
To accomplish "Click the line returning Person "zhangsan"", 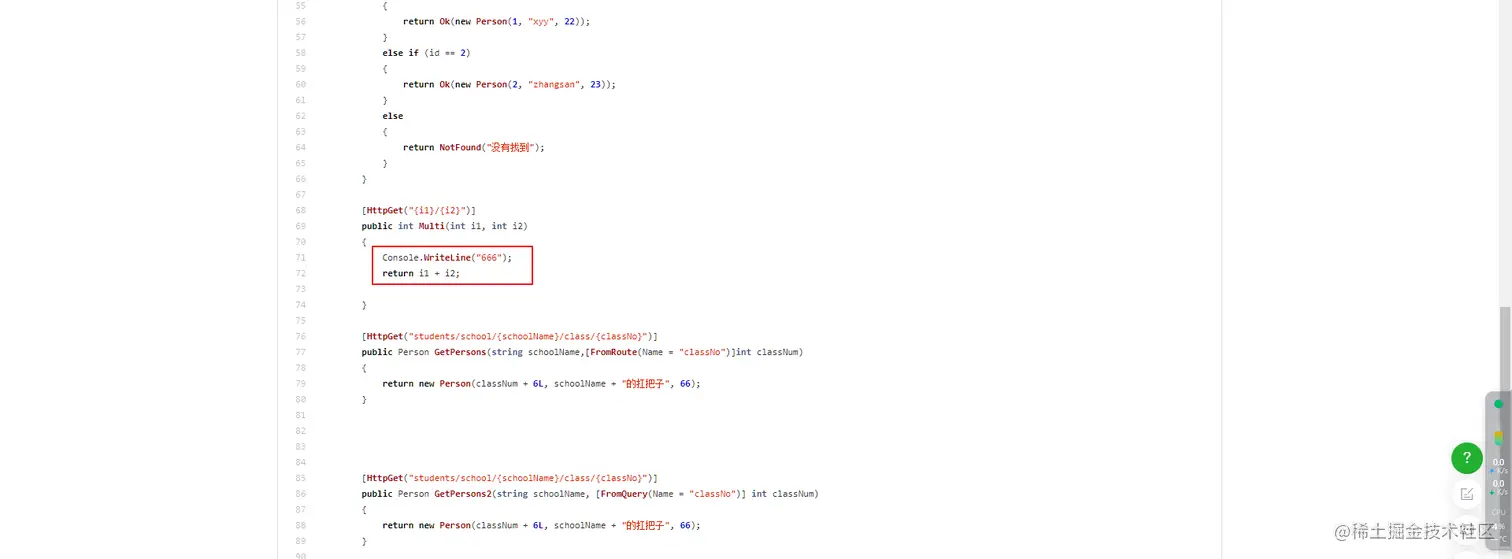I will click(509, 85).
